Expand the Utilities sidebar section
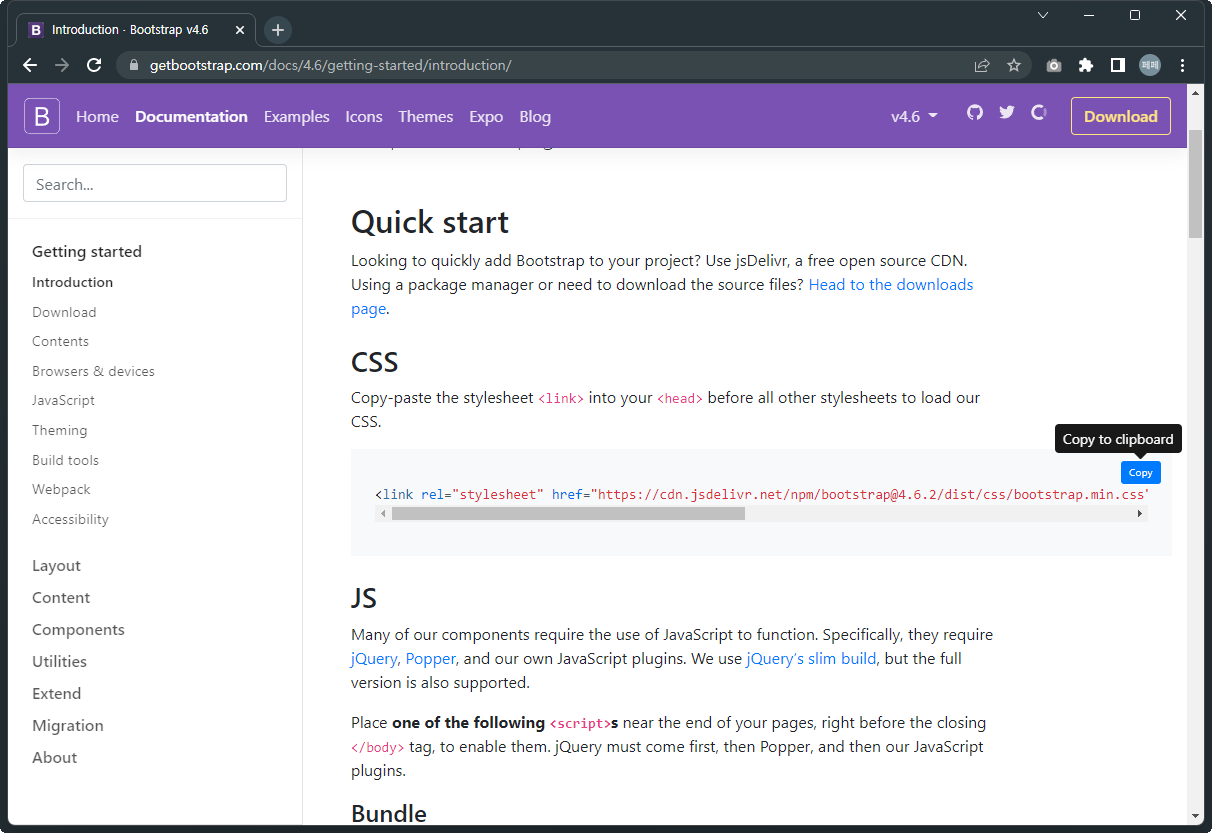The height and width of the screenshot is (833, 1212). click(x=59, y=661)
